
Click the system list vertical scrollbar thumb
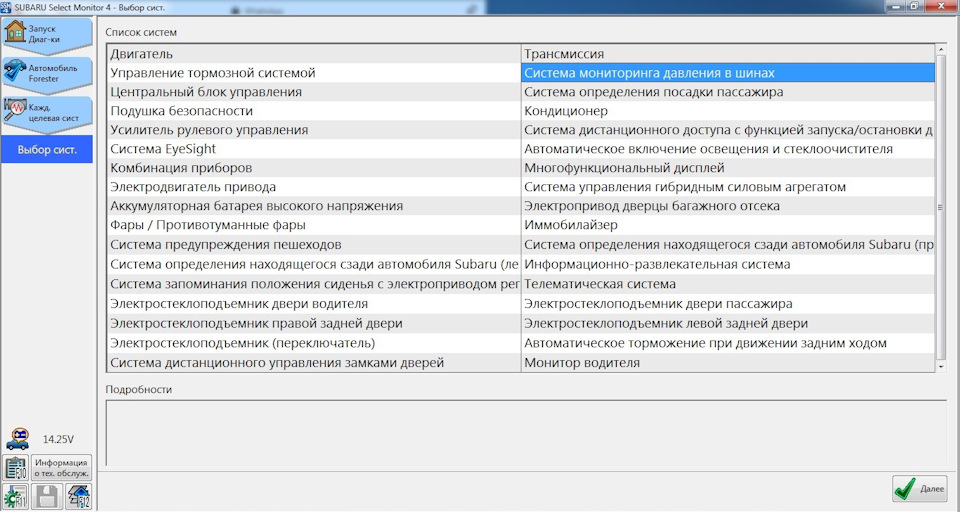click(x=941, y=207)
